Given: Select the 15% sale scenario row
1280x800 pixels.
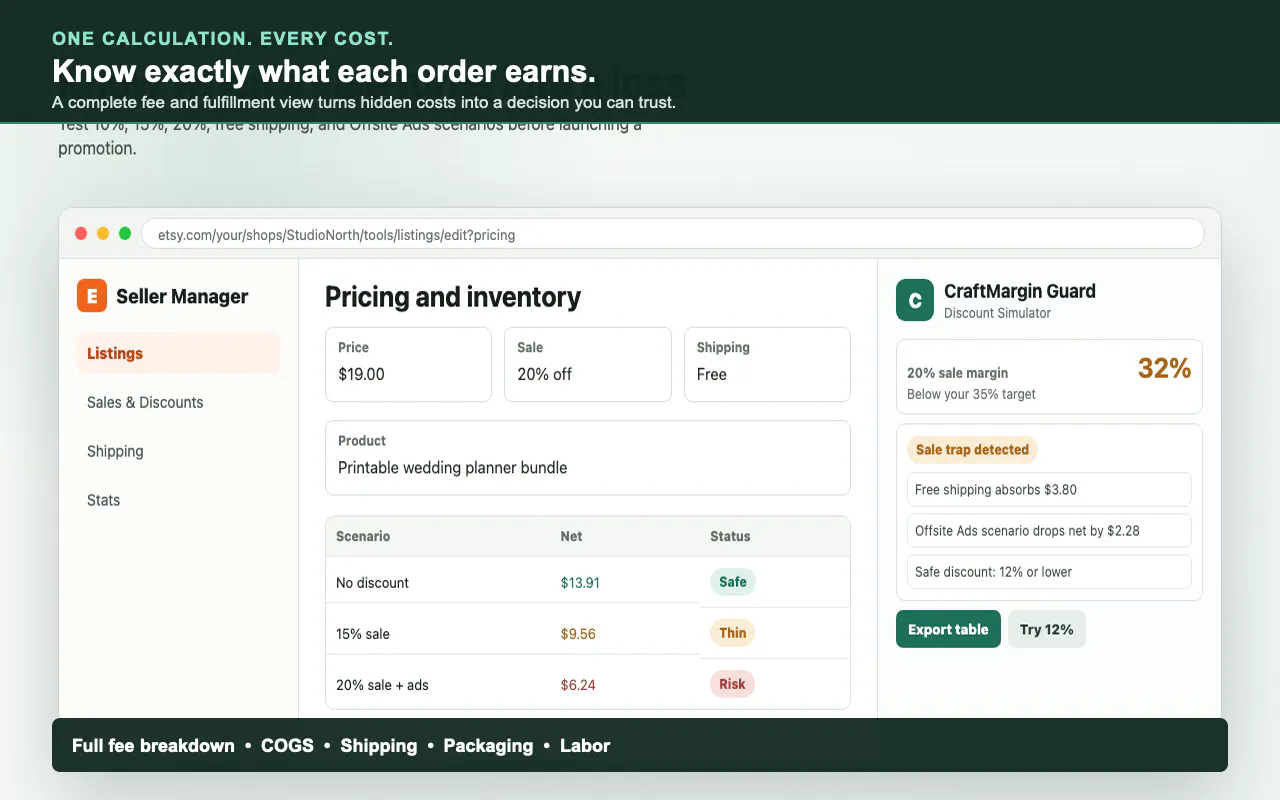Looking at the screenshot, I should pyautogui.click(x=588, y=633).
